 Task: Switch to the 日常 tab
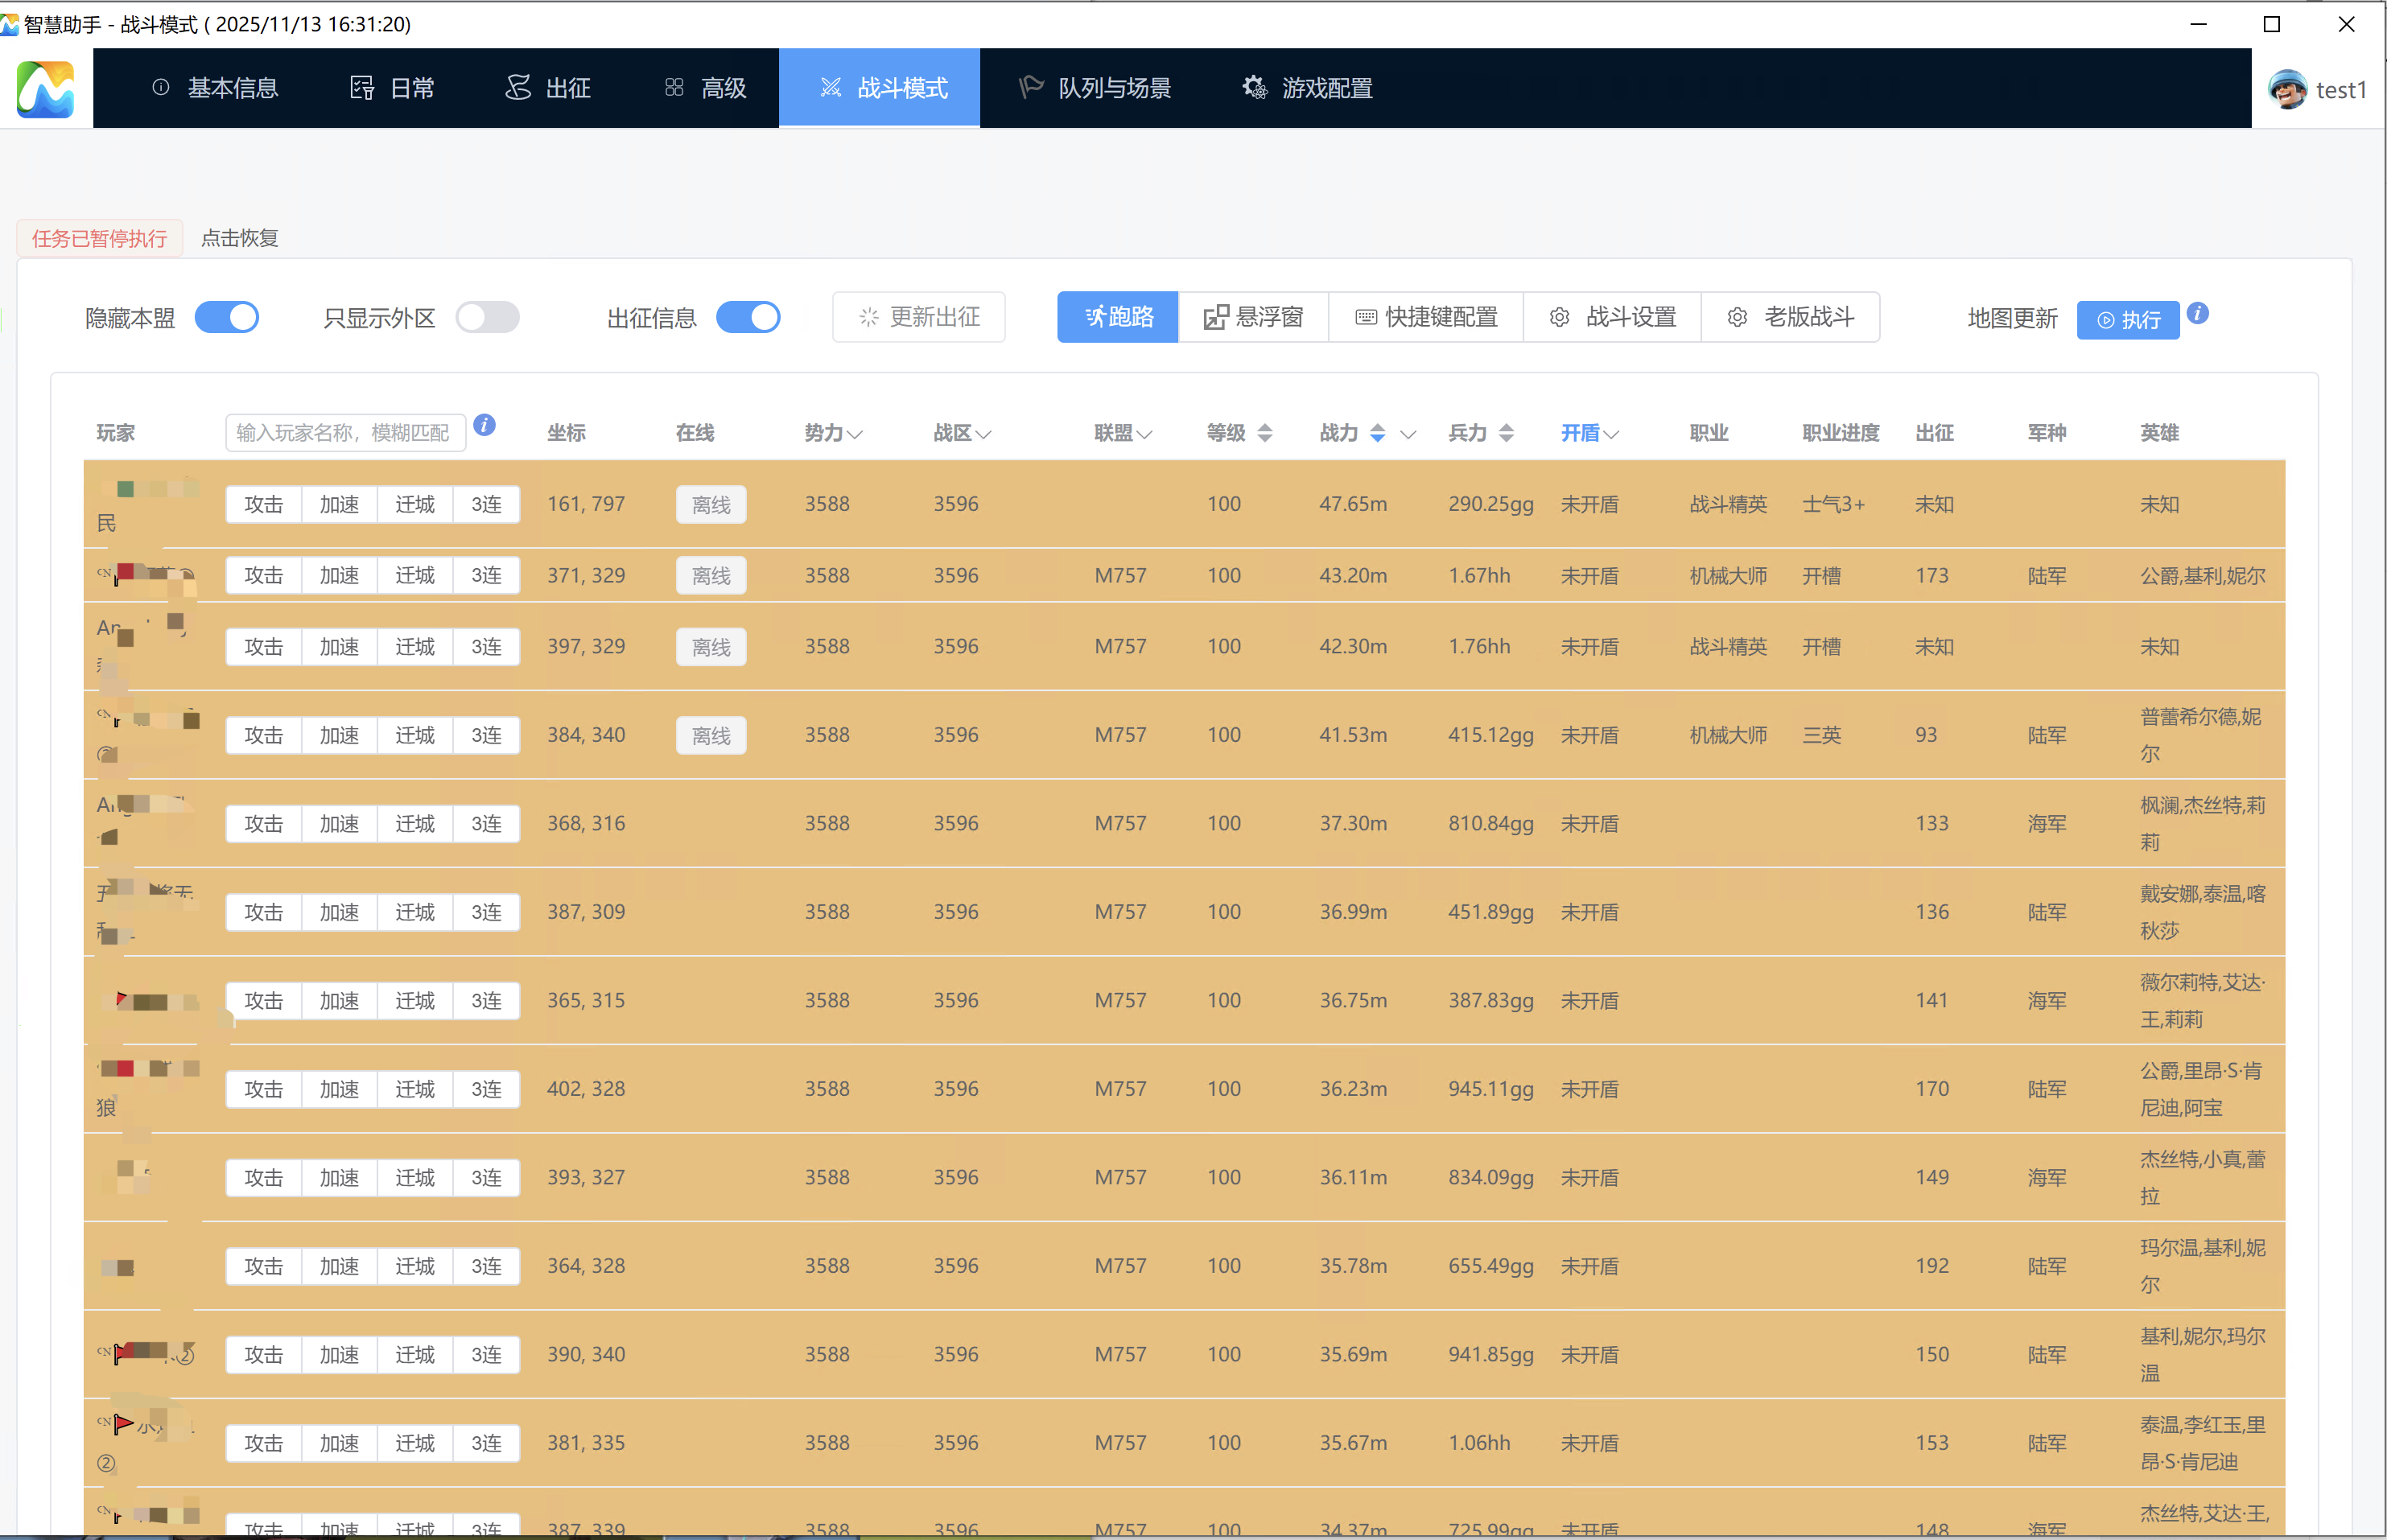point(392,88)
